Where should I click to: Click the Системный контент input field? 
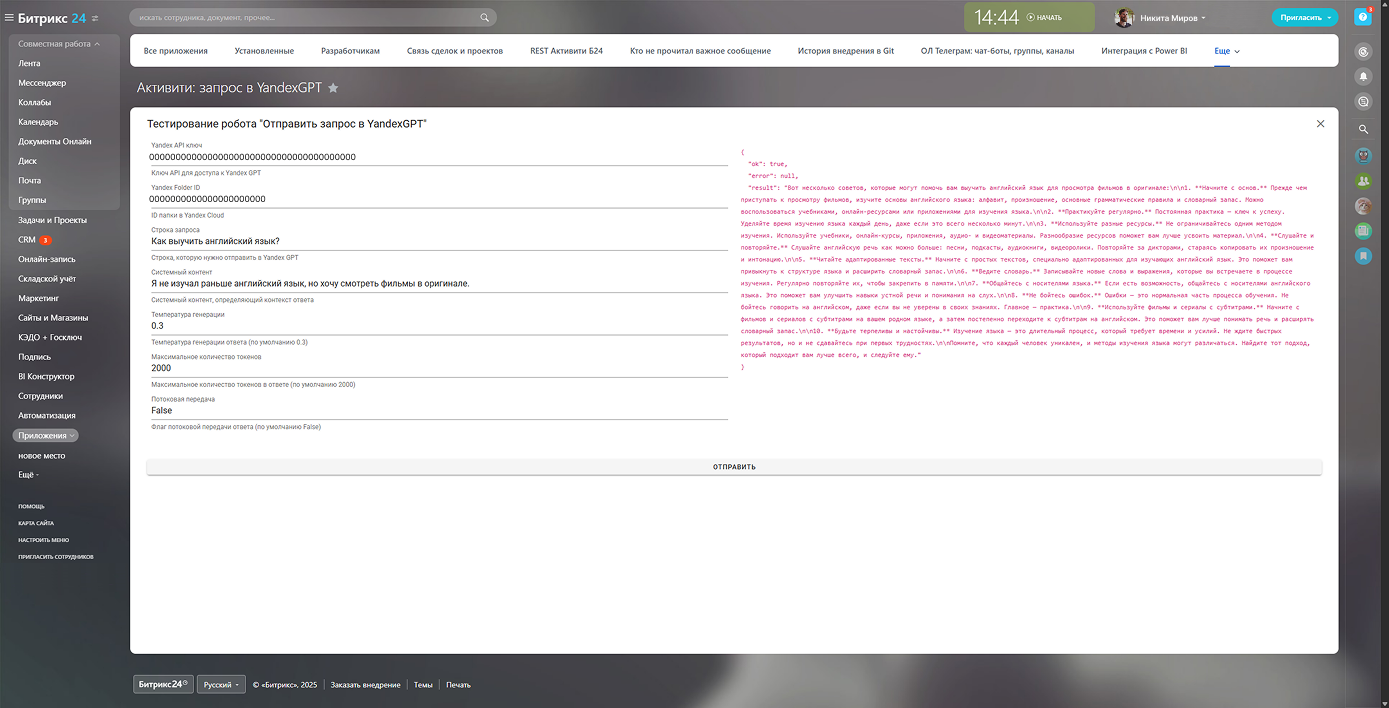point(438,284)
